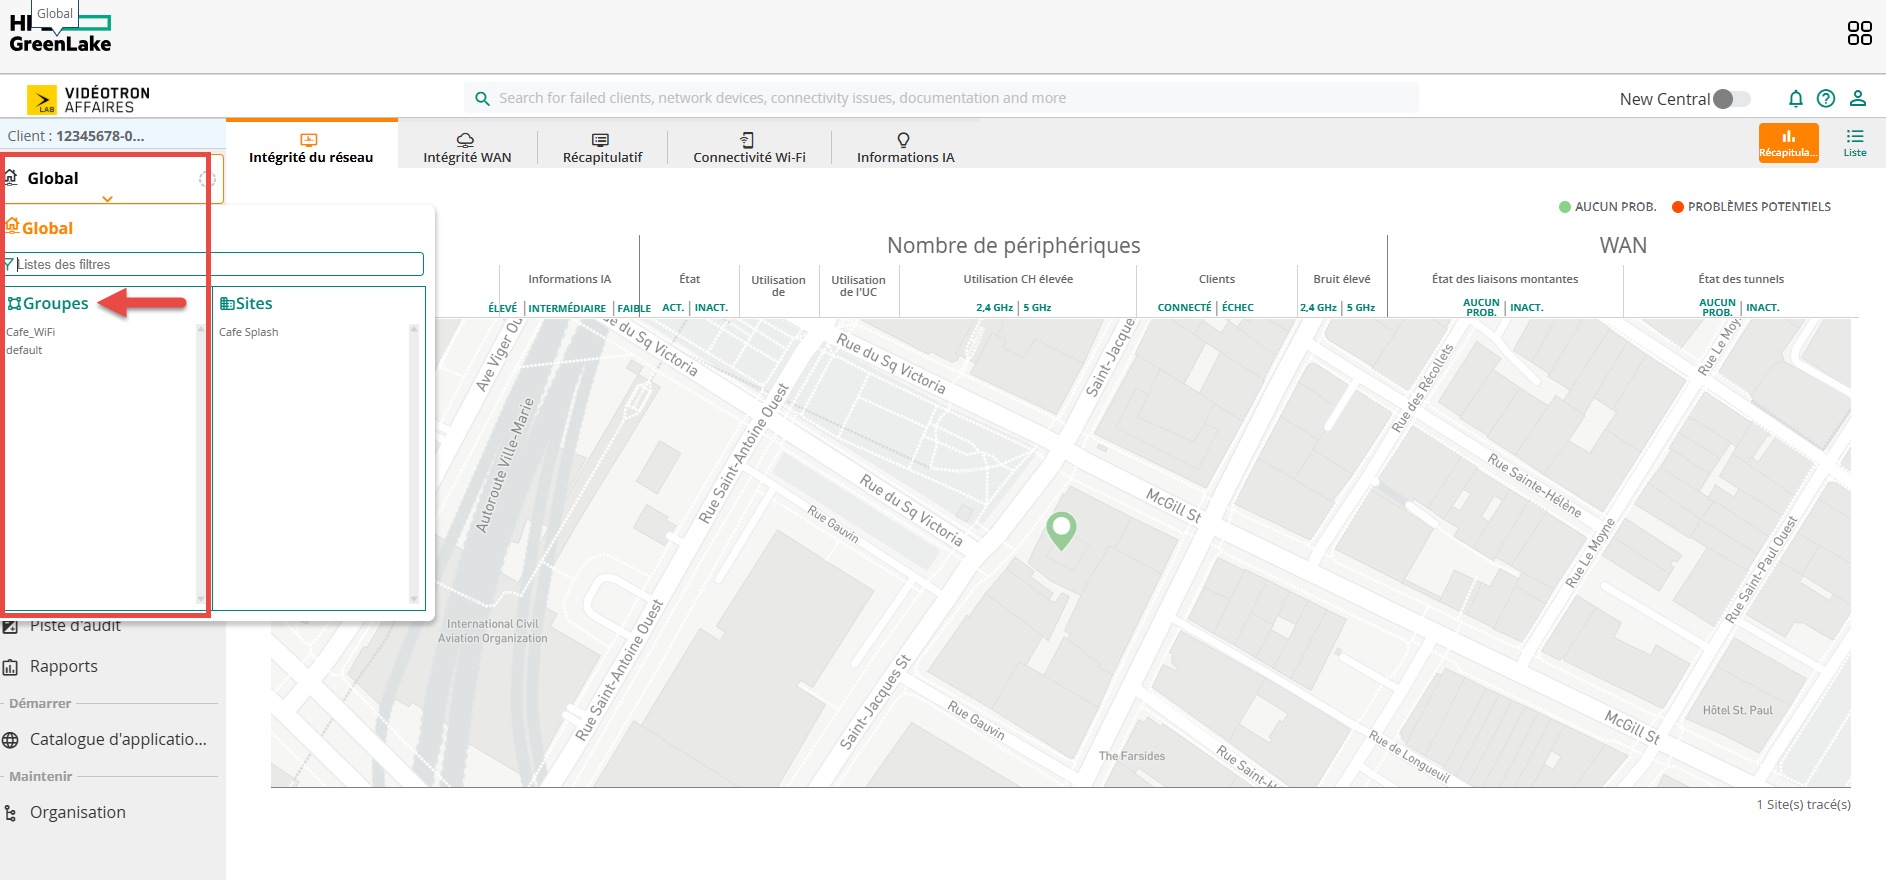Image resolution: width=1886 pixels, height=880 pixels.
Task: Select the Cafe Splash site
Action: pos(249,332)
